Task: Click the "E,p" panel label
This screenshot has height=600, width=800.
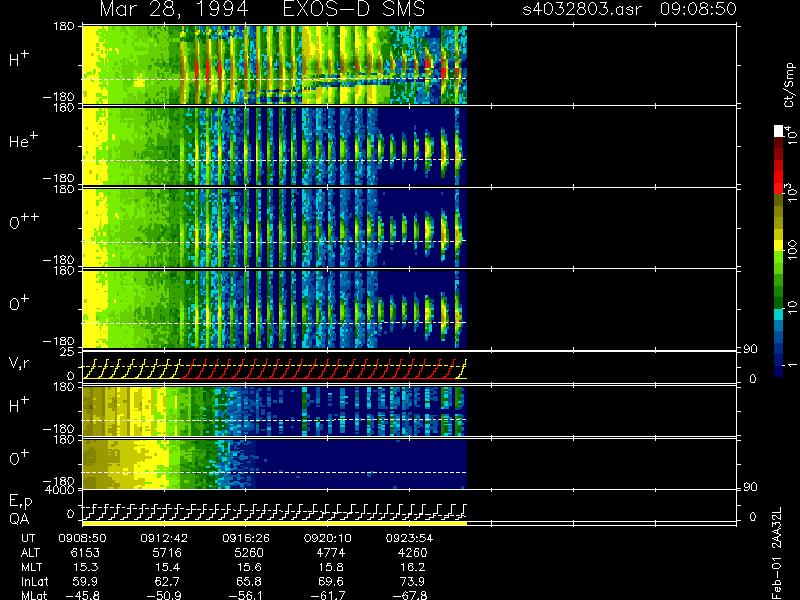Action: tap(20, 502)
